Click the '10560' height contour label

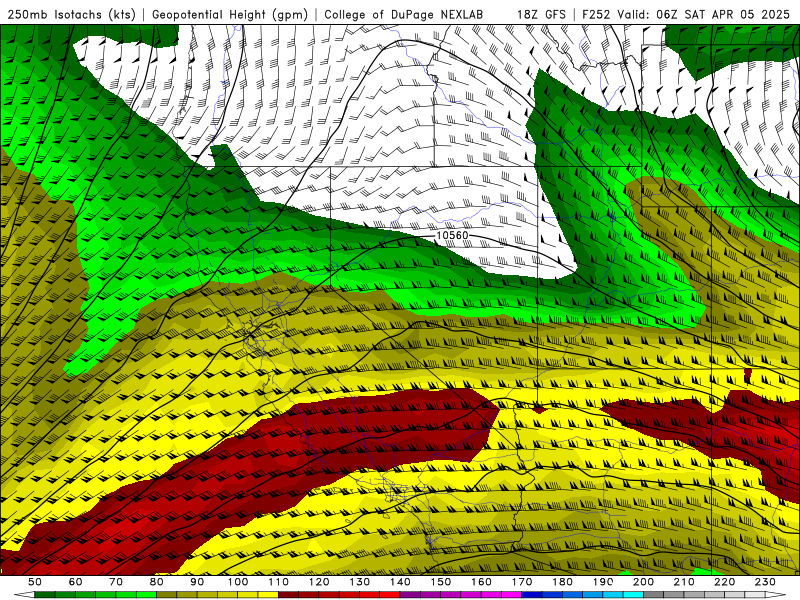pyautogui.click(x=452, y=235)
